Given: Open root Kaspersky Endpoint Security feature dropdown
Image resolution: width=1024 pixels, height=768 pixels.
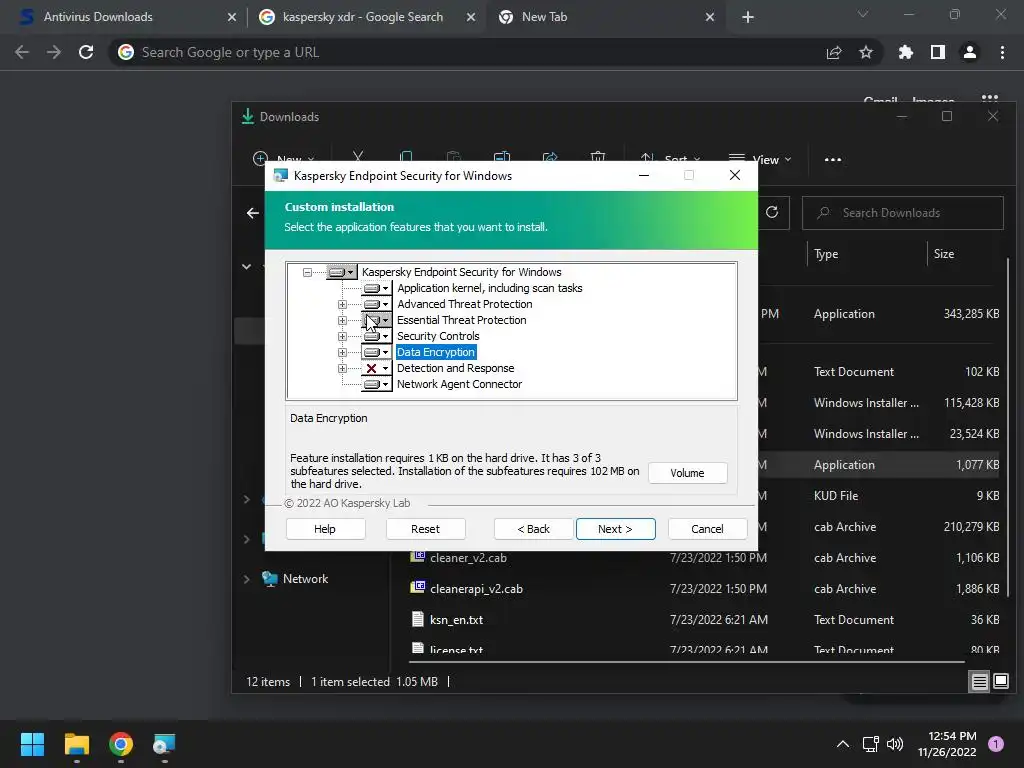Looking at the screenshot, I should [x=341, y=272].
